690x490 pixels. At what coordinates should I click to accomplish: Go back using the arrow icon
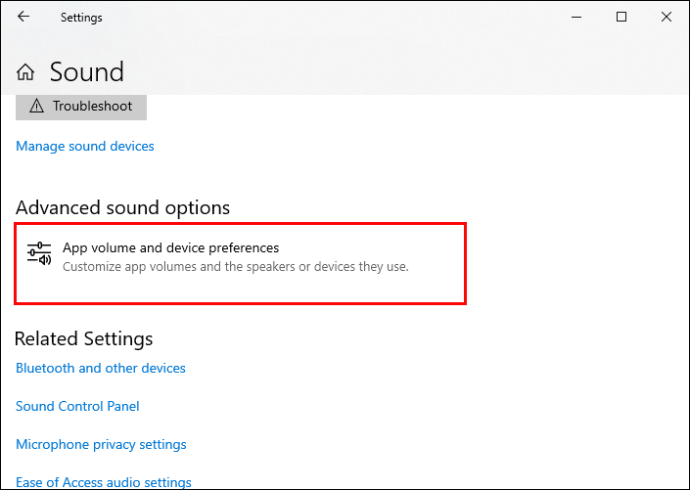click(23, 17)
